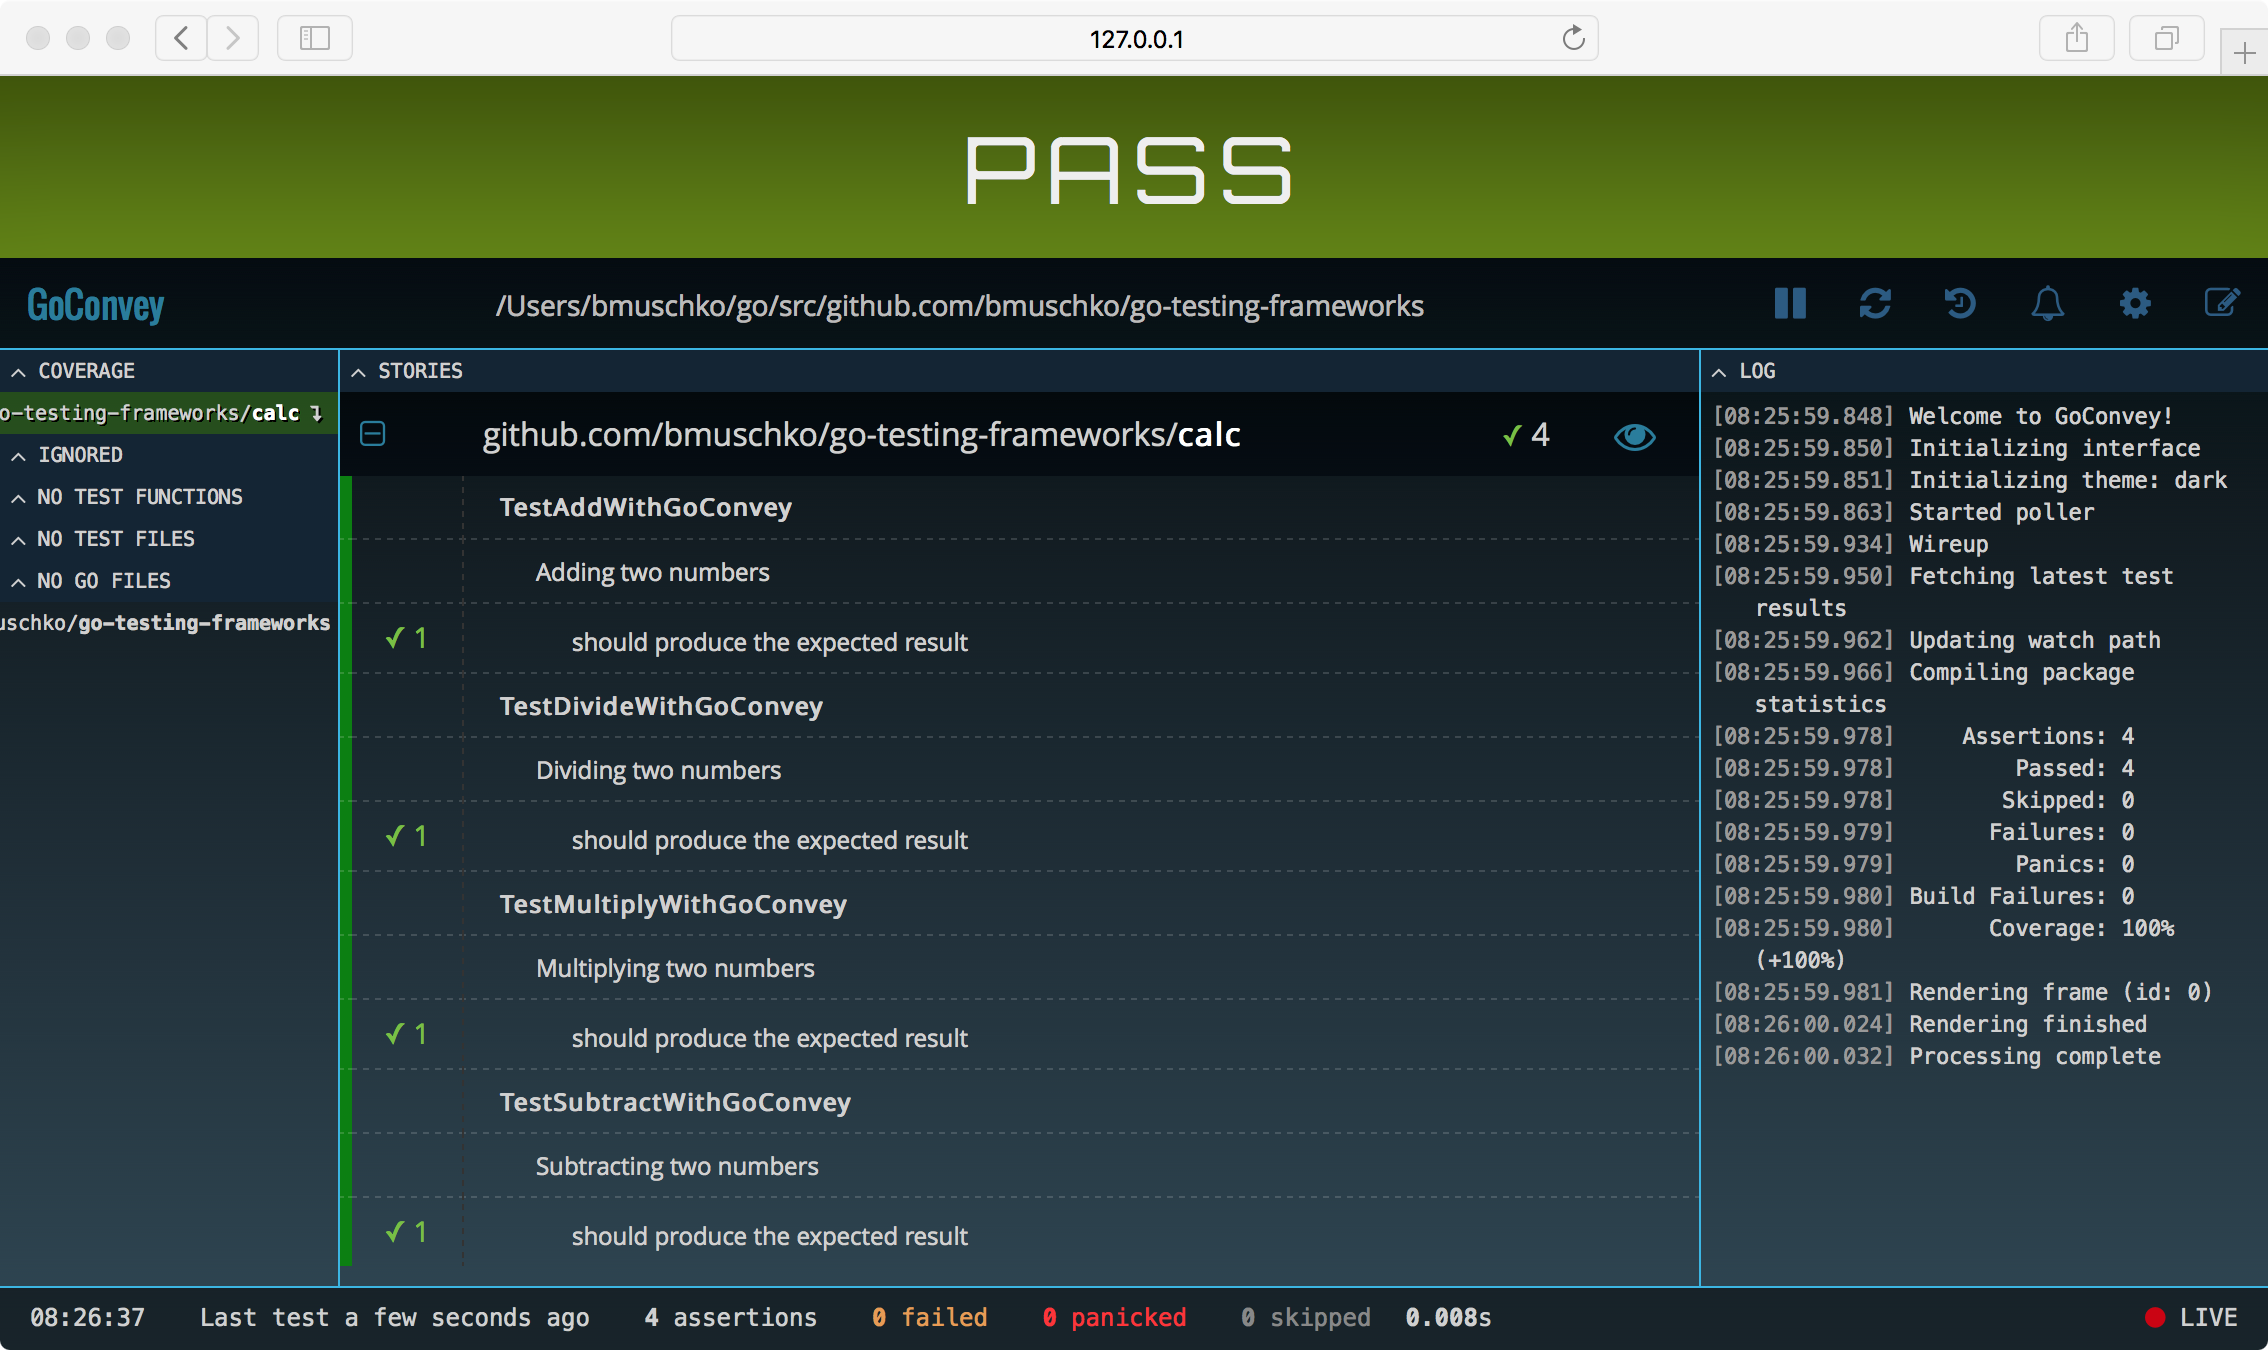
Task: Click Safari share icon
Action: point(2076,39)
